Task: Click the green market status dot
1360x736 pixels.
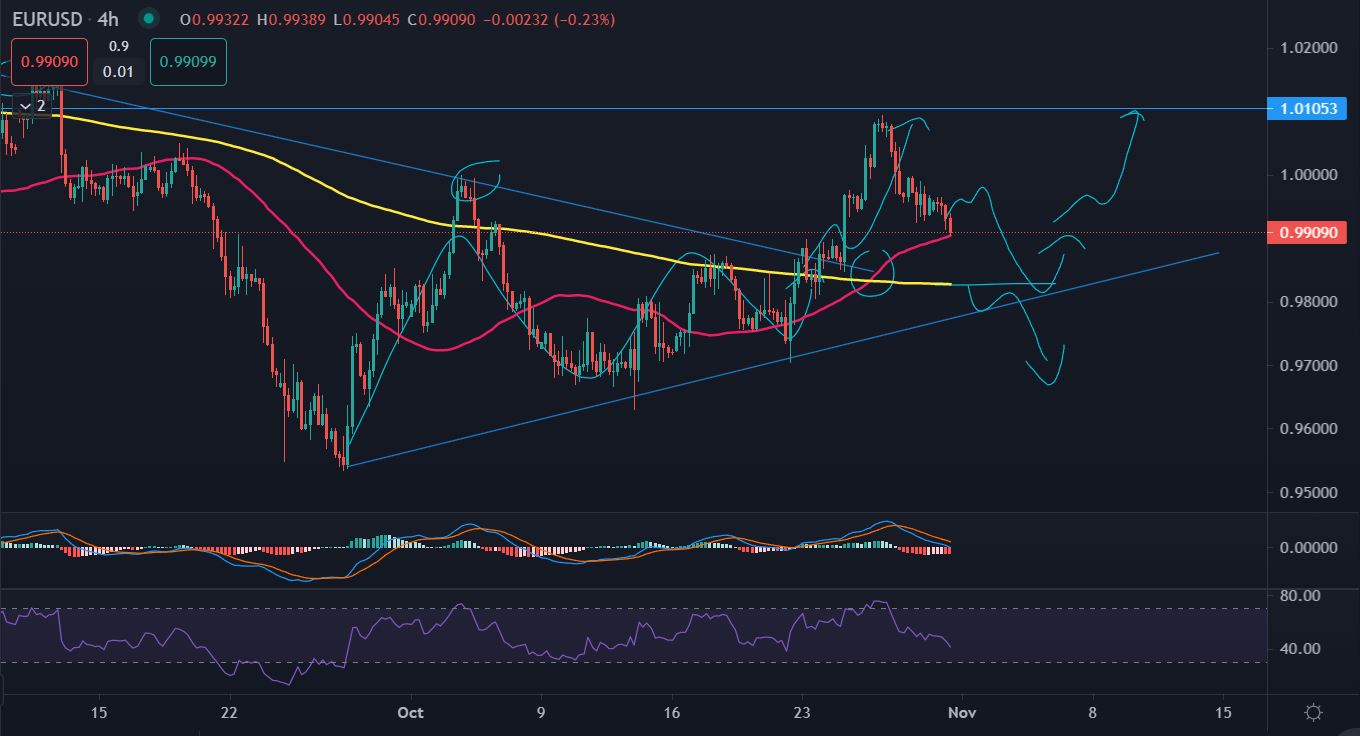Action: tap(149, 19)
